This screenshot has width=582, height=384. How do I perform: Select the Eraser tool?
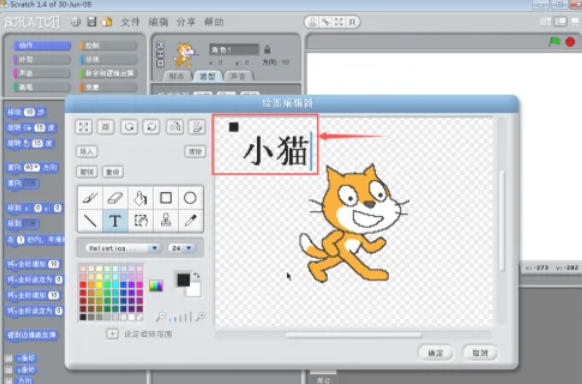point(115,198)
